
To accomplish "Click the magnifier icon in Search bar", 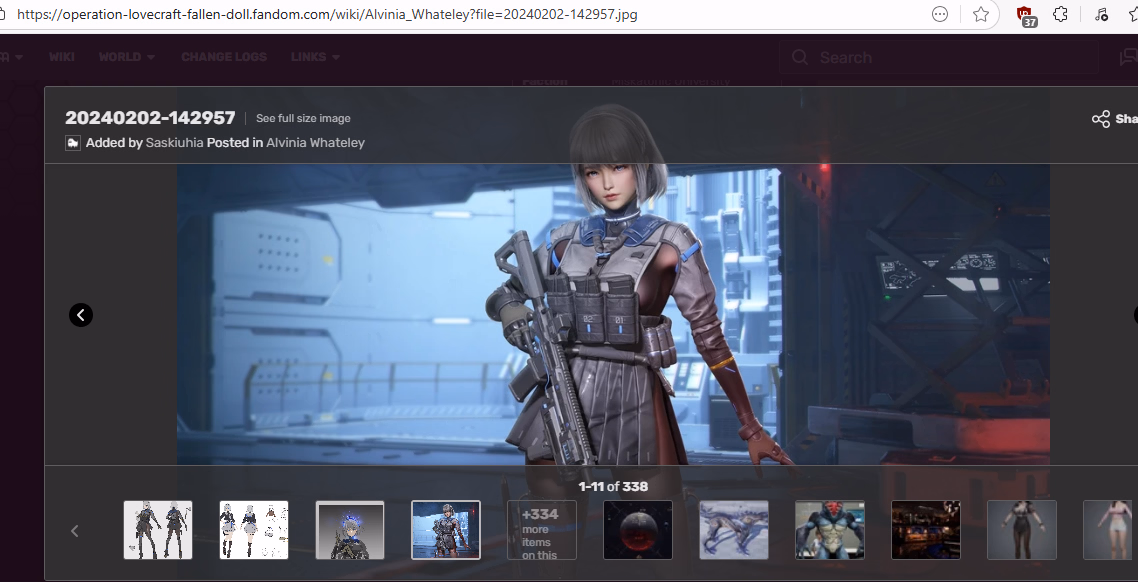I will click(800, 58).
